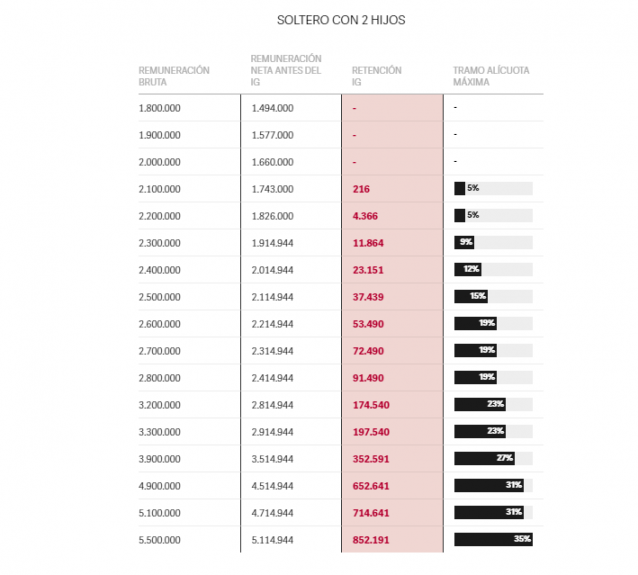Click net salary value 1.494.000
The image size is (638, 575).
pos(272,107)
